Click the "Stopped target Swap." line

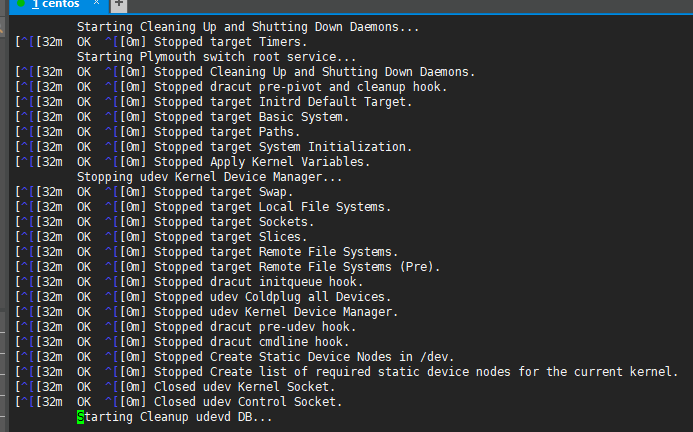(x=222, y=192)
